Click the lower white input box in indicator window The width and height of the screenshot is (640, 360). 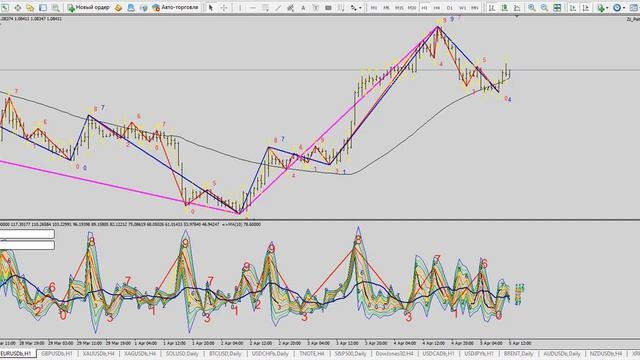pos(27,245)
